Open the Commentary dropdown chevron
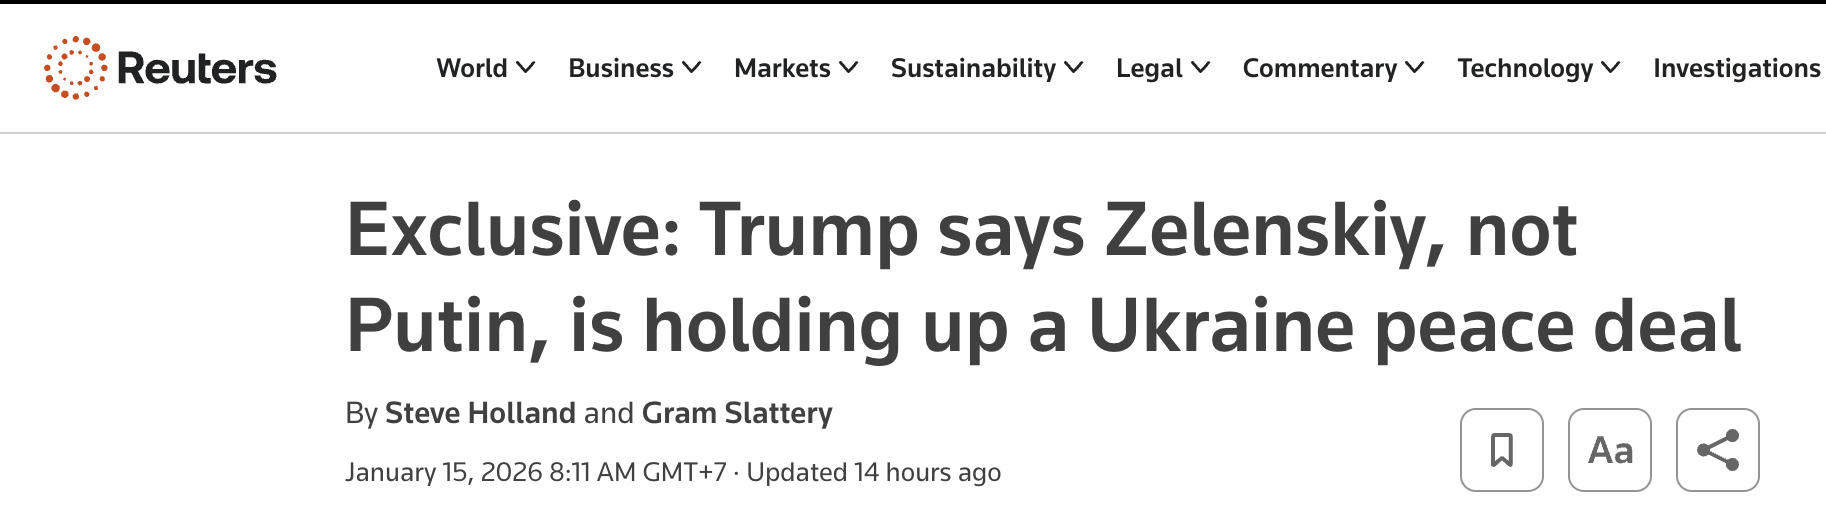 pos(1415,68)
